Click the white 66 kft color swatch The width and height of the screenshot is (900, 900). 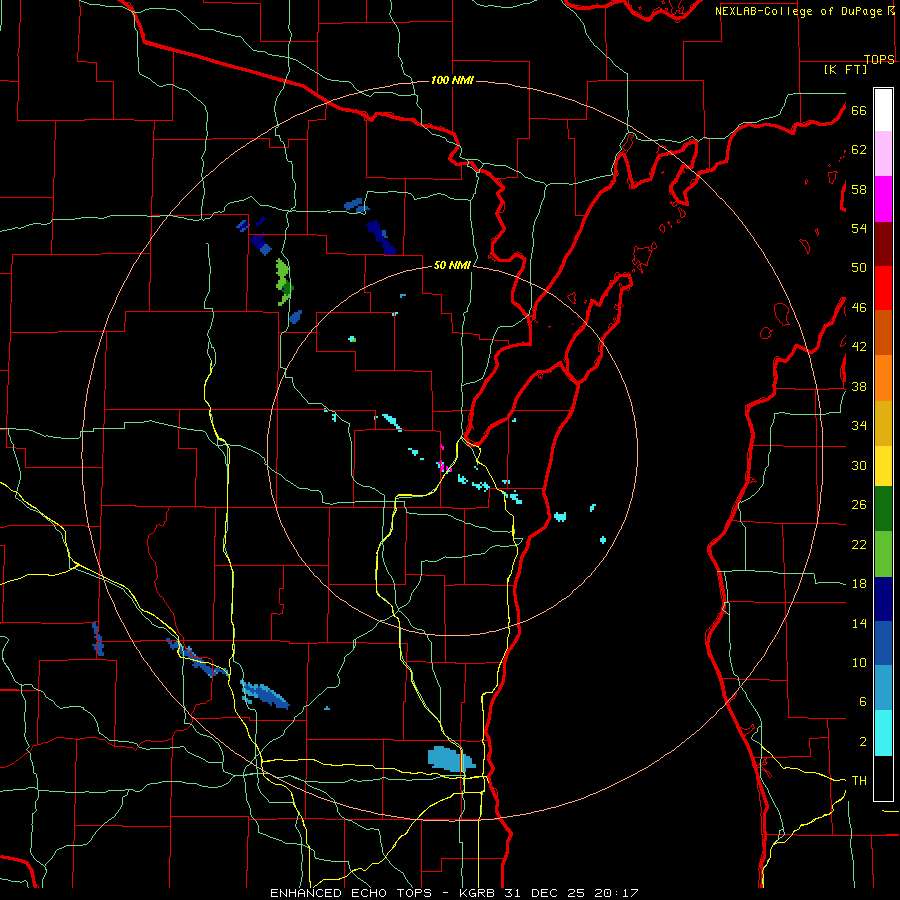pos(883,110)
